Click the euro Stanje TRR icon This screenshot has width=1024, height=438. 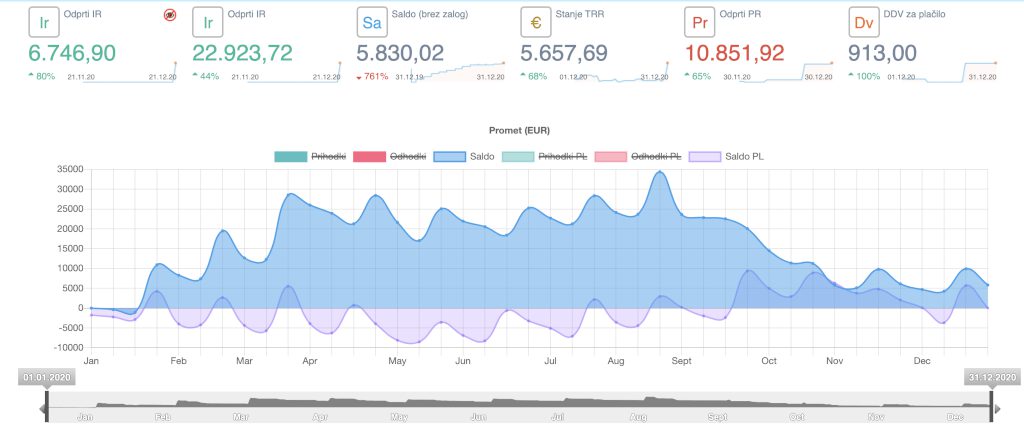(x=536, y=23)
